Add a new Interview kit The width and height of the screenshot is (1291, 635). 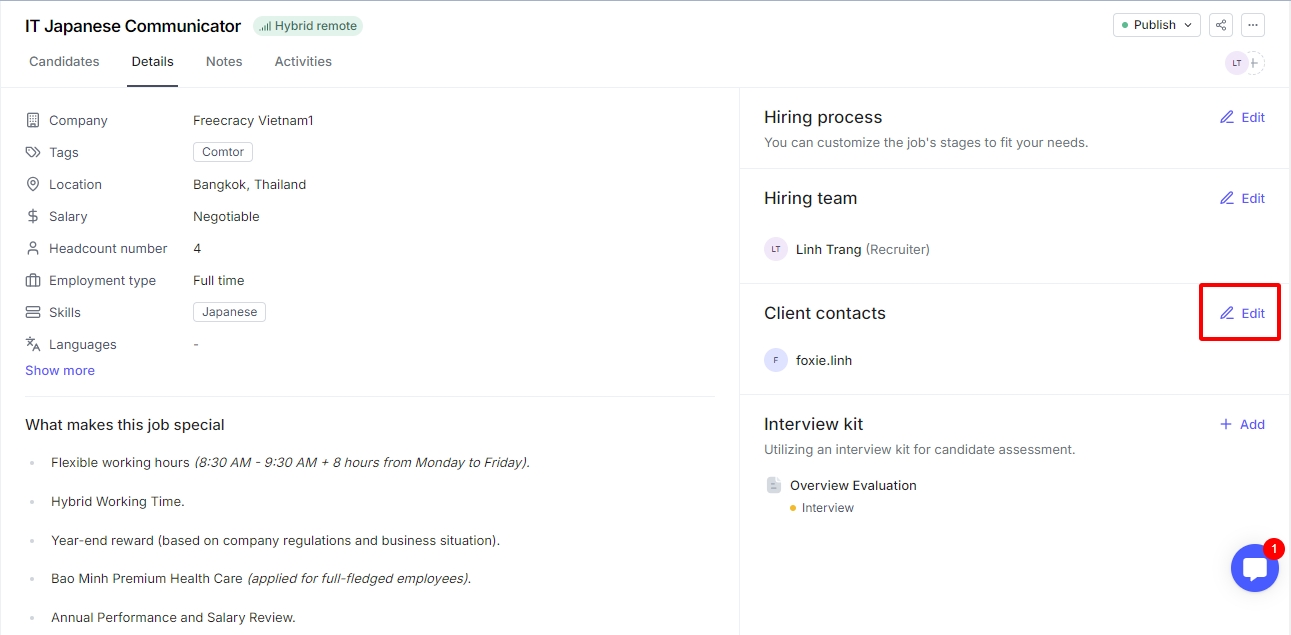click(x=1242, y=424)
